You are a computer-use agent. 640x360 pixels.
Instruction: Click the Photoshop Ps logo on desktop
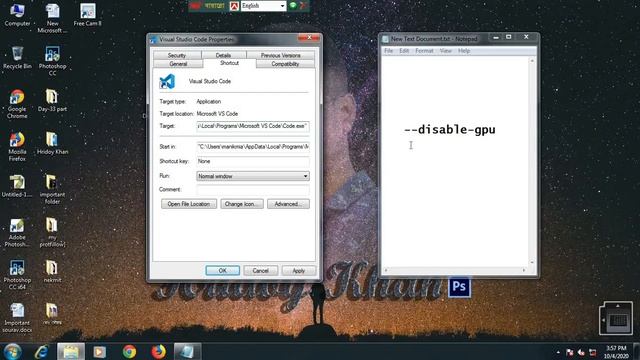click(459, 287)
